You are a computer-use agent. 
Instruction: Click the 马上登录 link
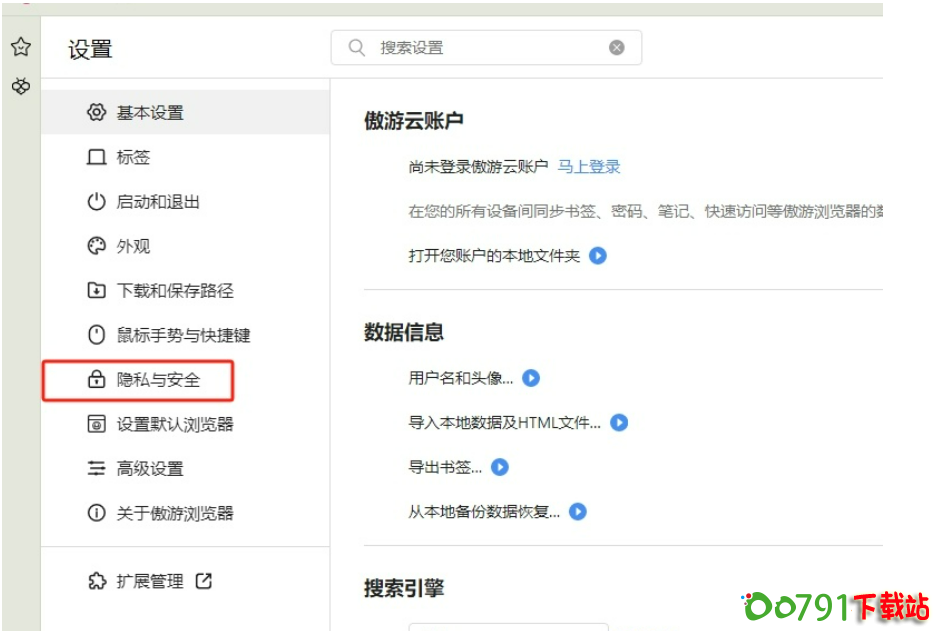[x=589, y=166]
